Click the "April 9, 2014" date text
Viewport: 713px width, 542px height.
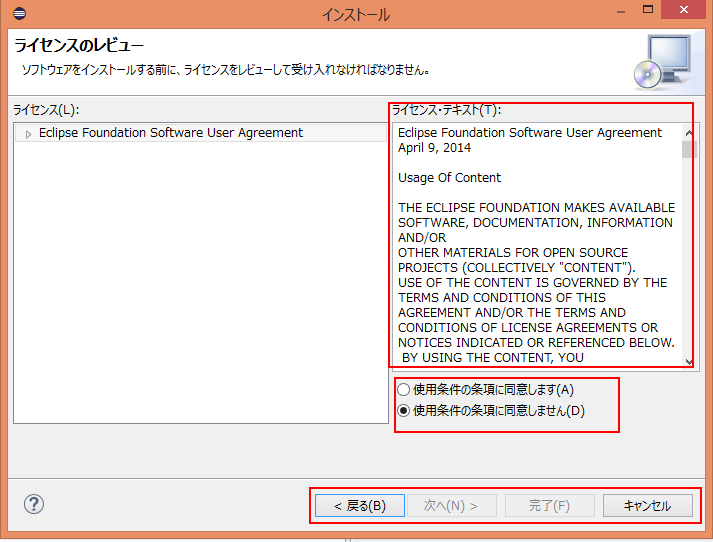[434, 148]
